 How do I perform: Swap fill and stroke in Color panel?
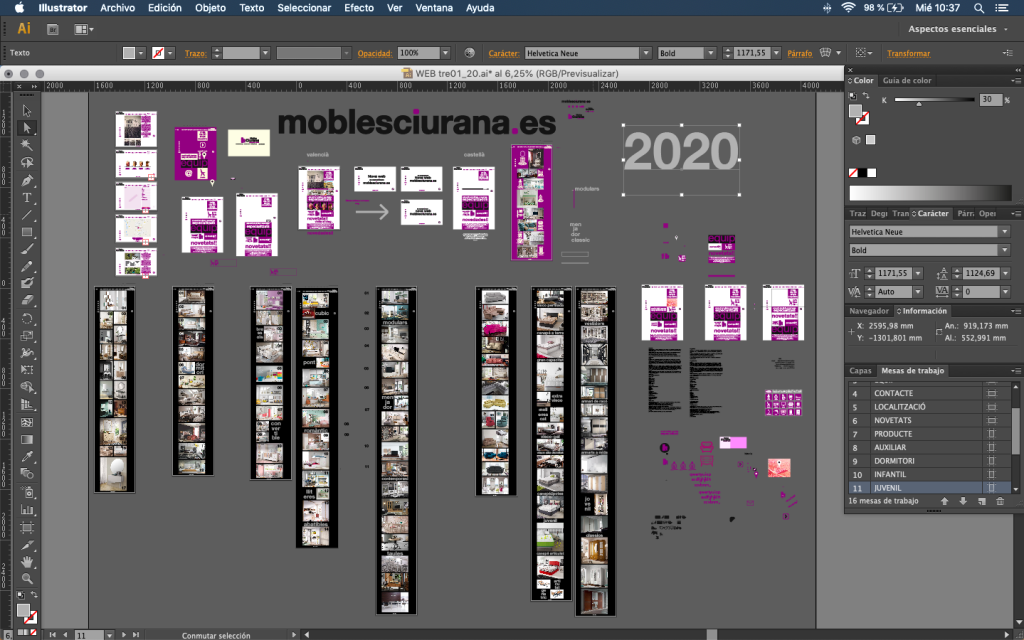point(866,96)
